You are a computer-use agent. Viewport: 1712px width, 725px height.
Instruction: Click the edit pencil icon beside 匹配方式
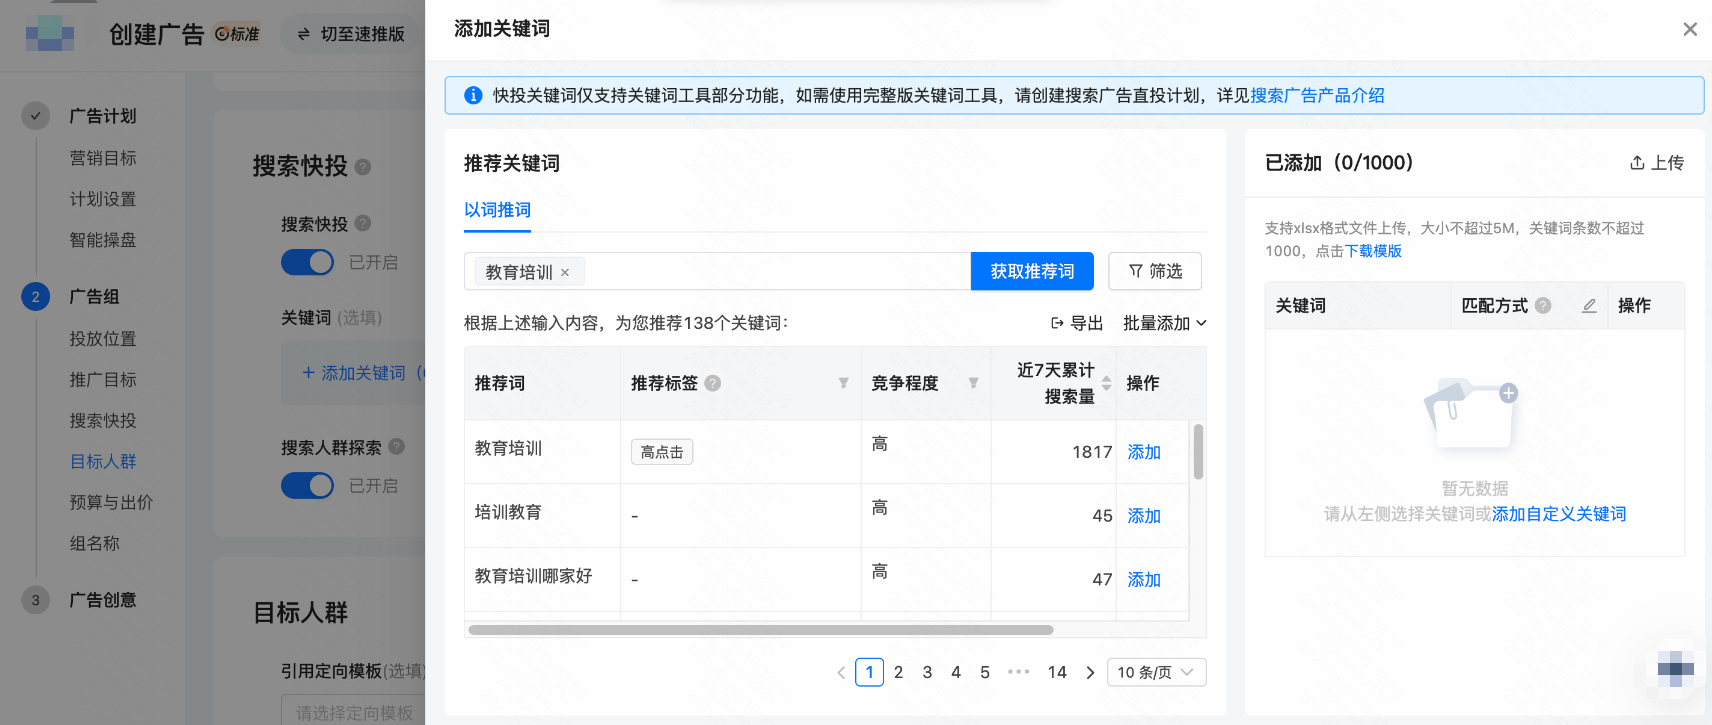[x=1589, y=305]
